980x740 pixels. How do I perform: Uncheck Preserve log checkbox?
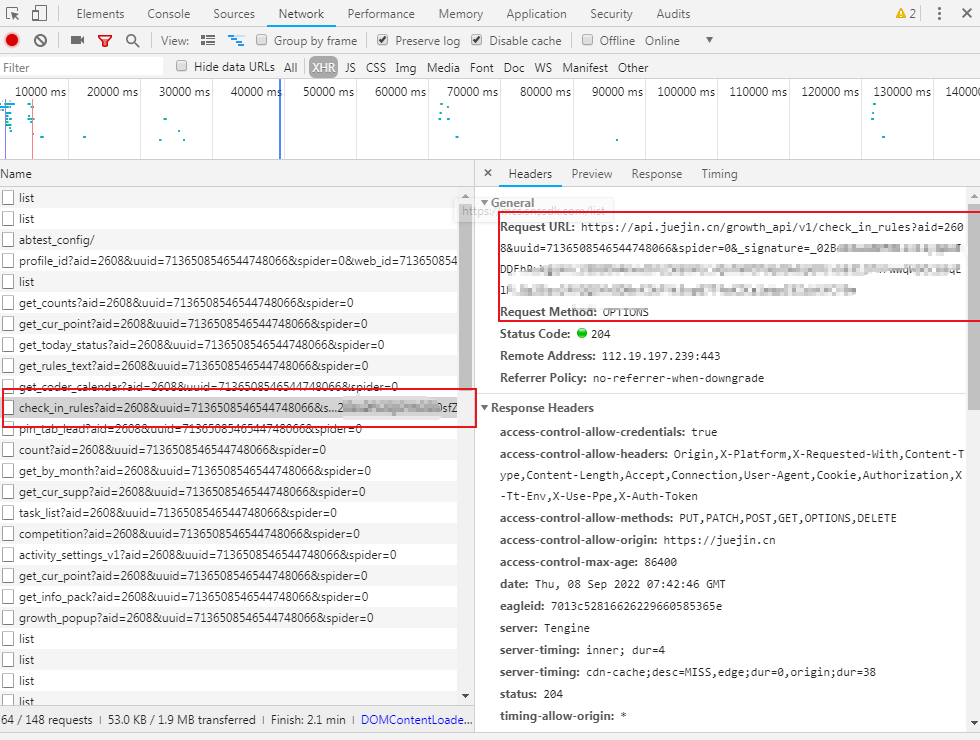point(383,40)
